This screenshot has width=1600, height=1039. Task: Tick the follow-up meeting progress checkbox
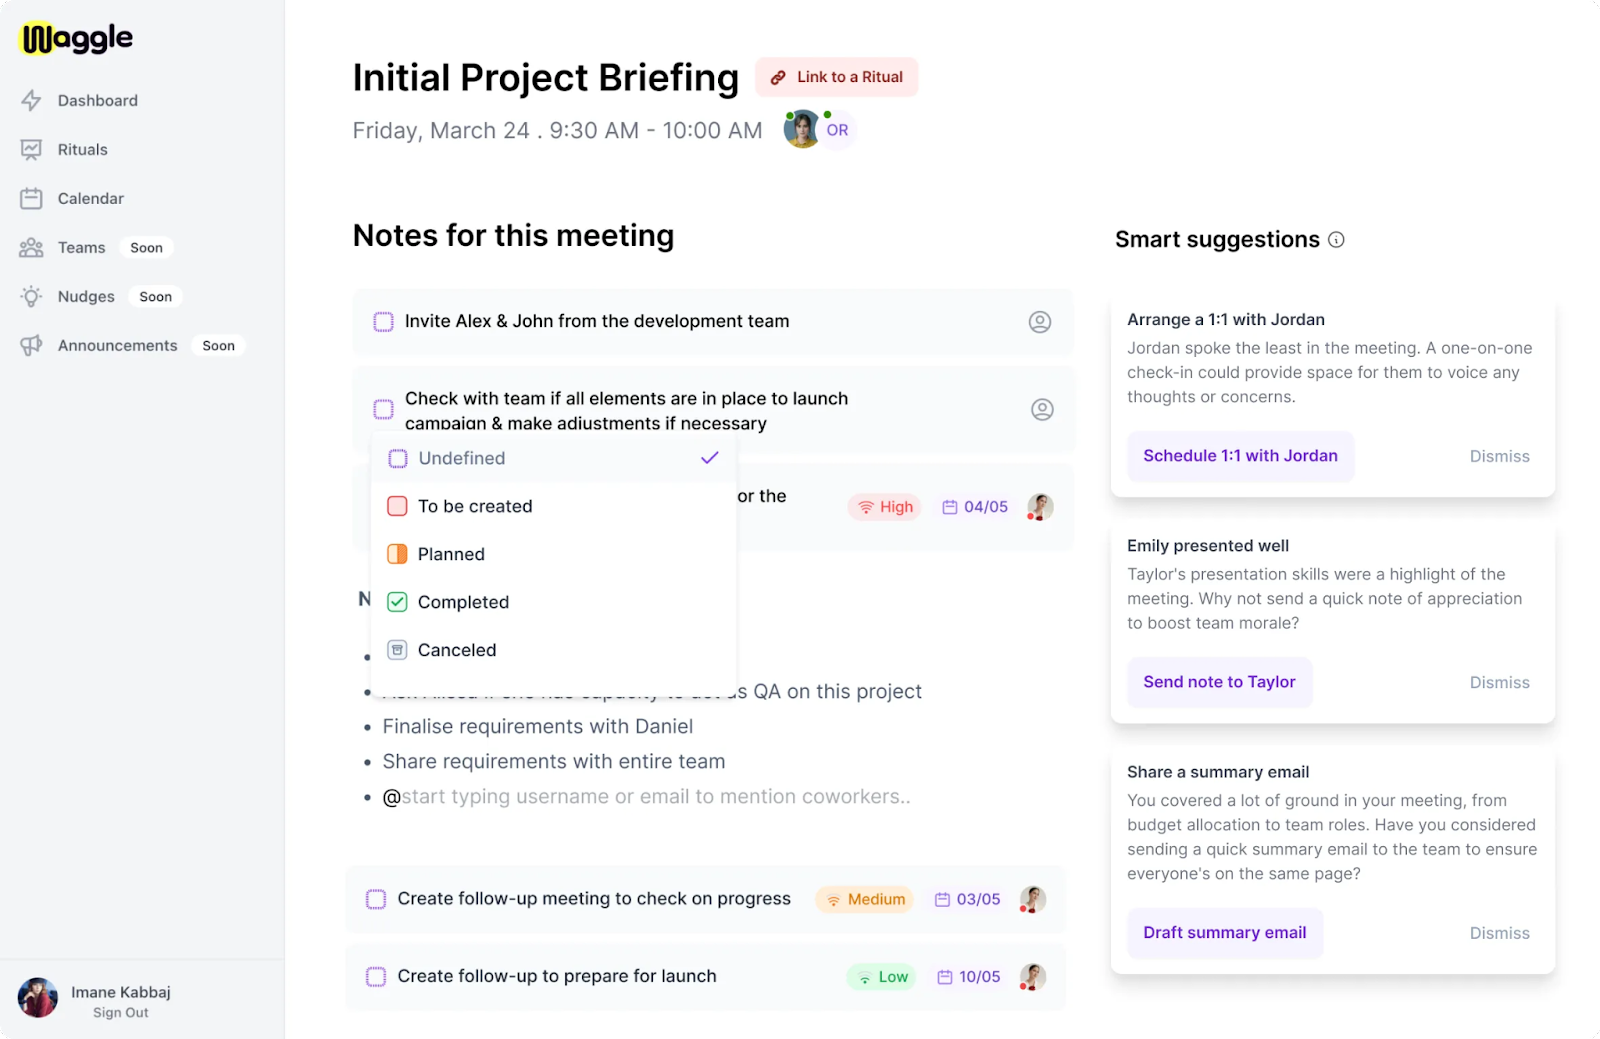point(375,898)
